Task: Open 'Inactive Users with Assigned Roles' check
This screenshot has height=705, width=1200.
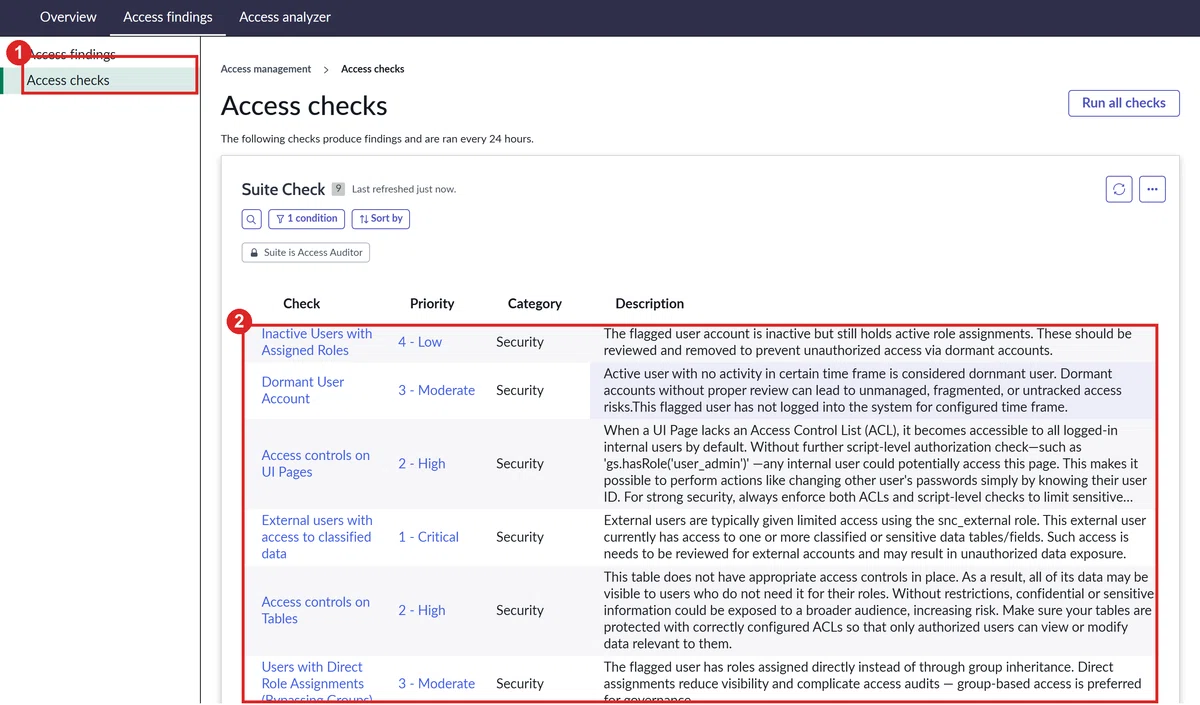Action: [x=317, y=342]
